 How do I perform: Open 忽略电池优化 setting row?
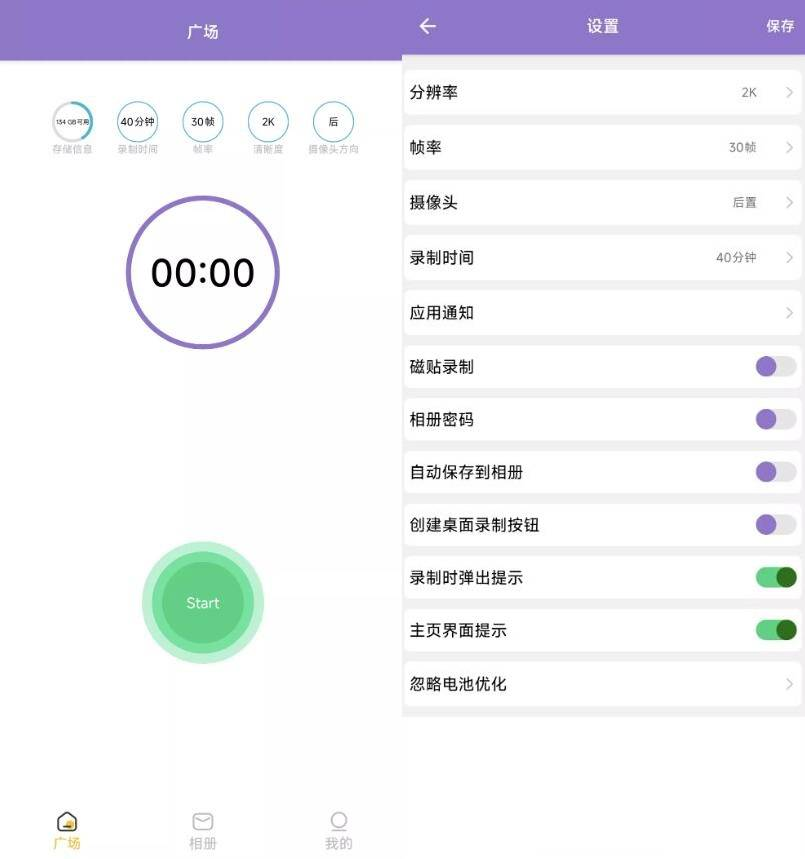click(x=602, y=684)
